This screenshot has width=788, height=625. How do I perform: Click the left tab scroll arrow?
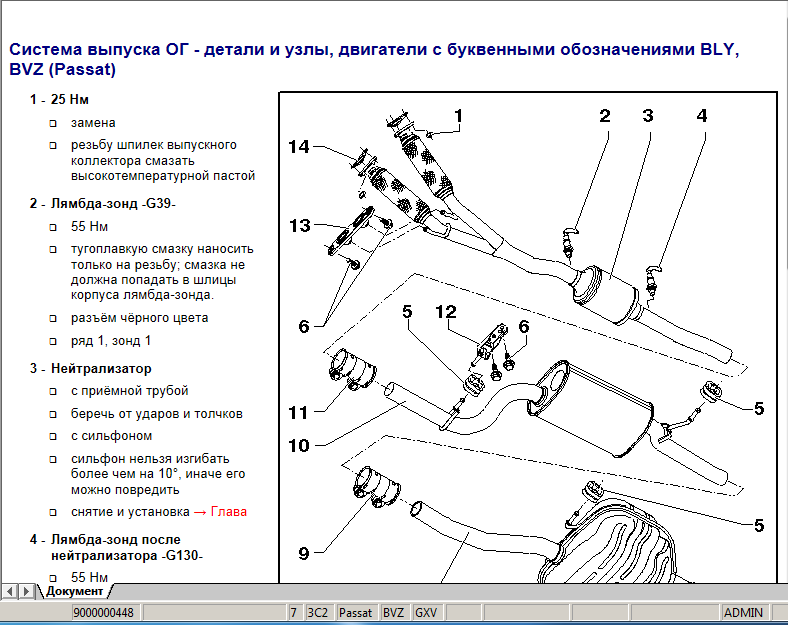[10, 591]
